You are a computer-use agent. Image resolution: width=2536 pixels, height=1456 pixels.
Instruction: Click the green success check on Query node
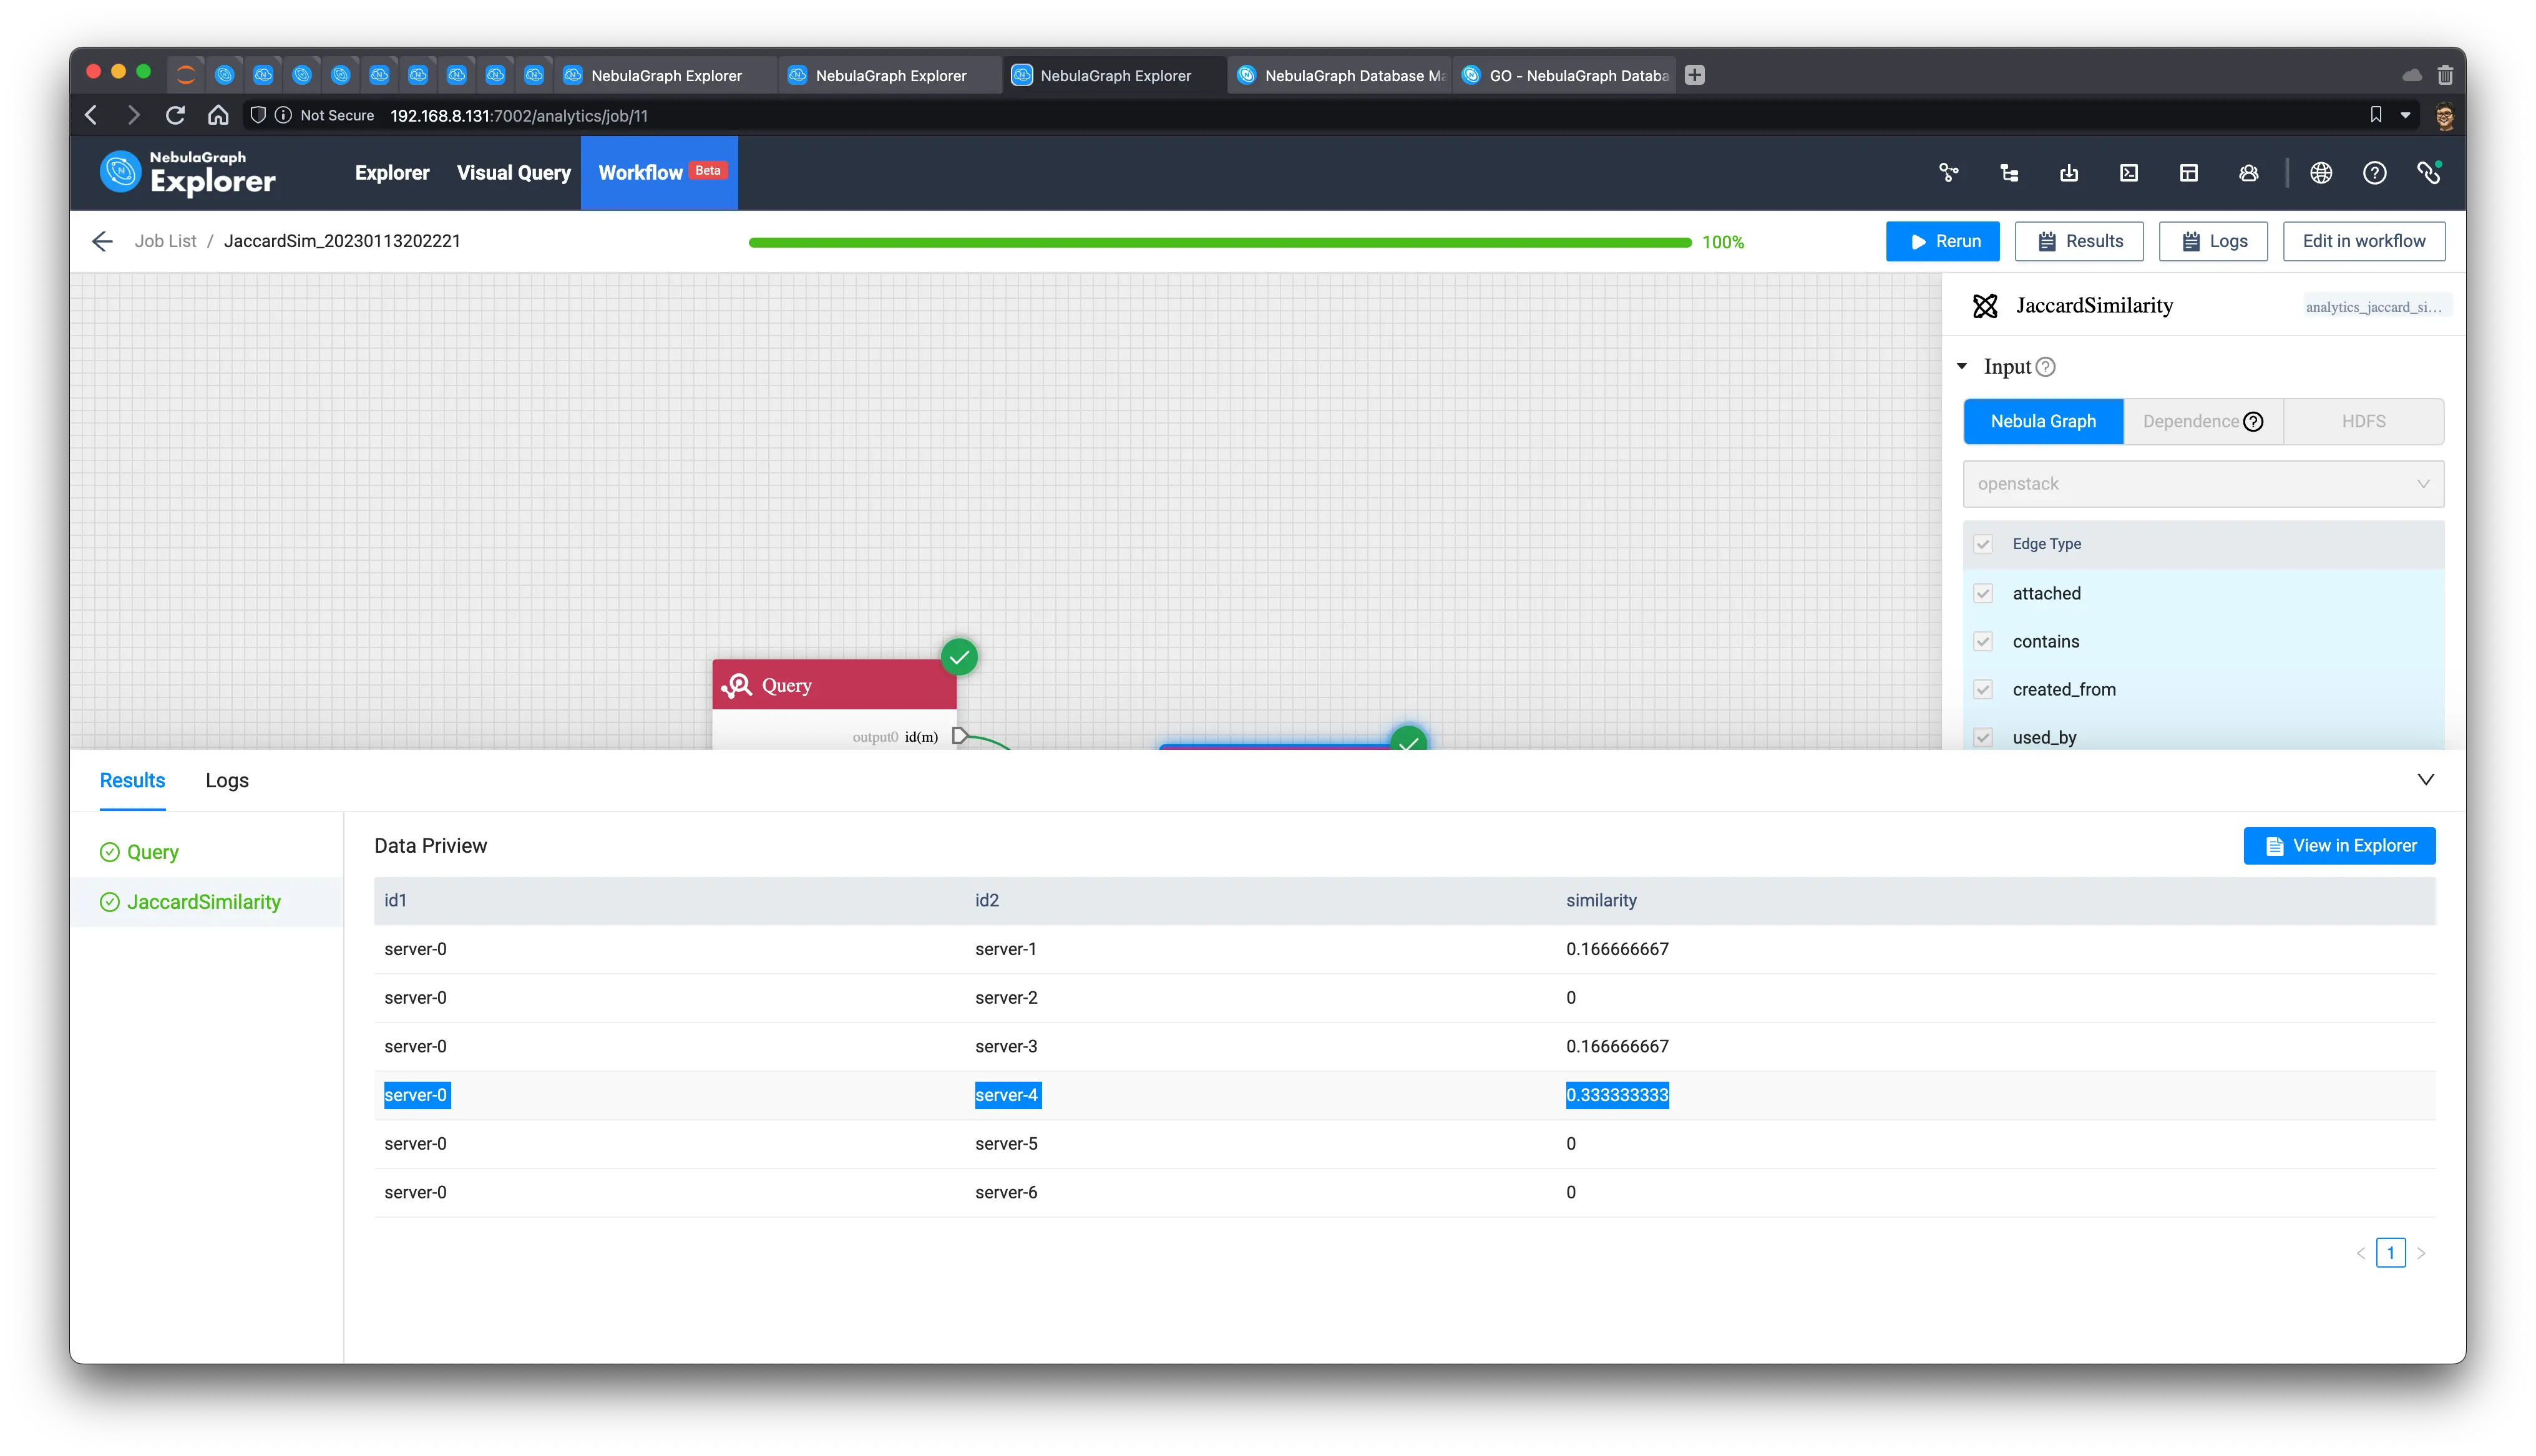pos(959,657)
